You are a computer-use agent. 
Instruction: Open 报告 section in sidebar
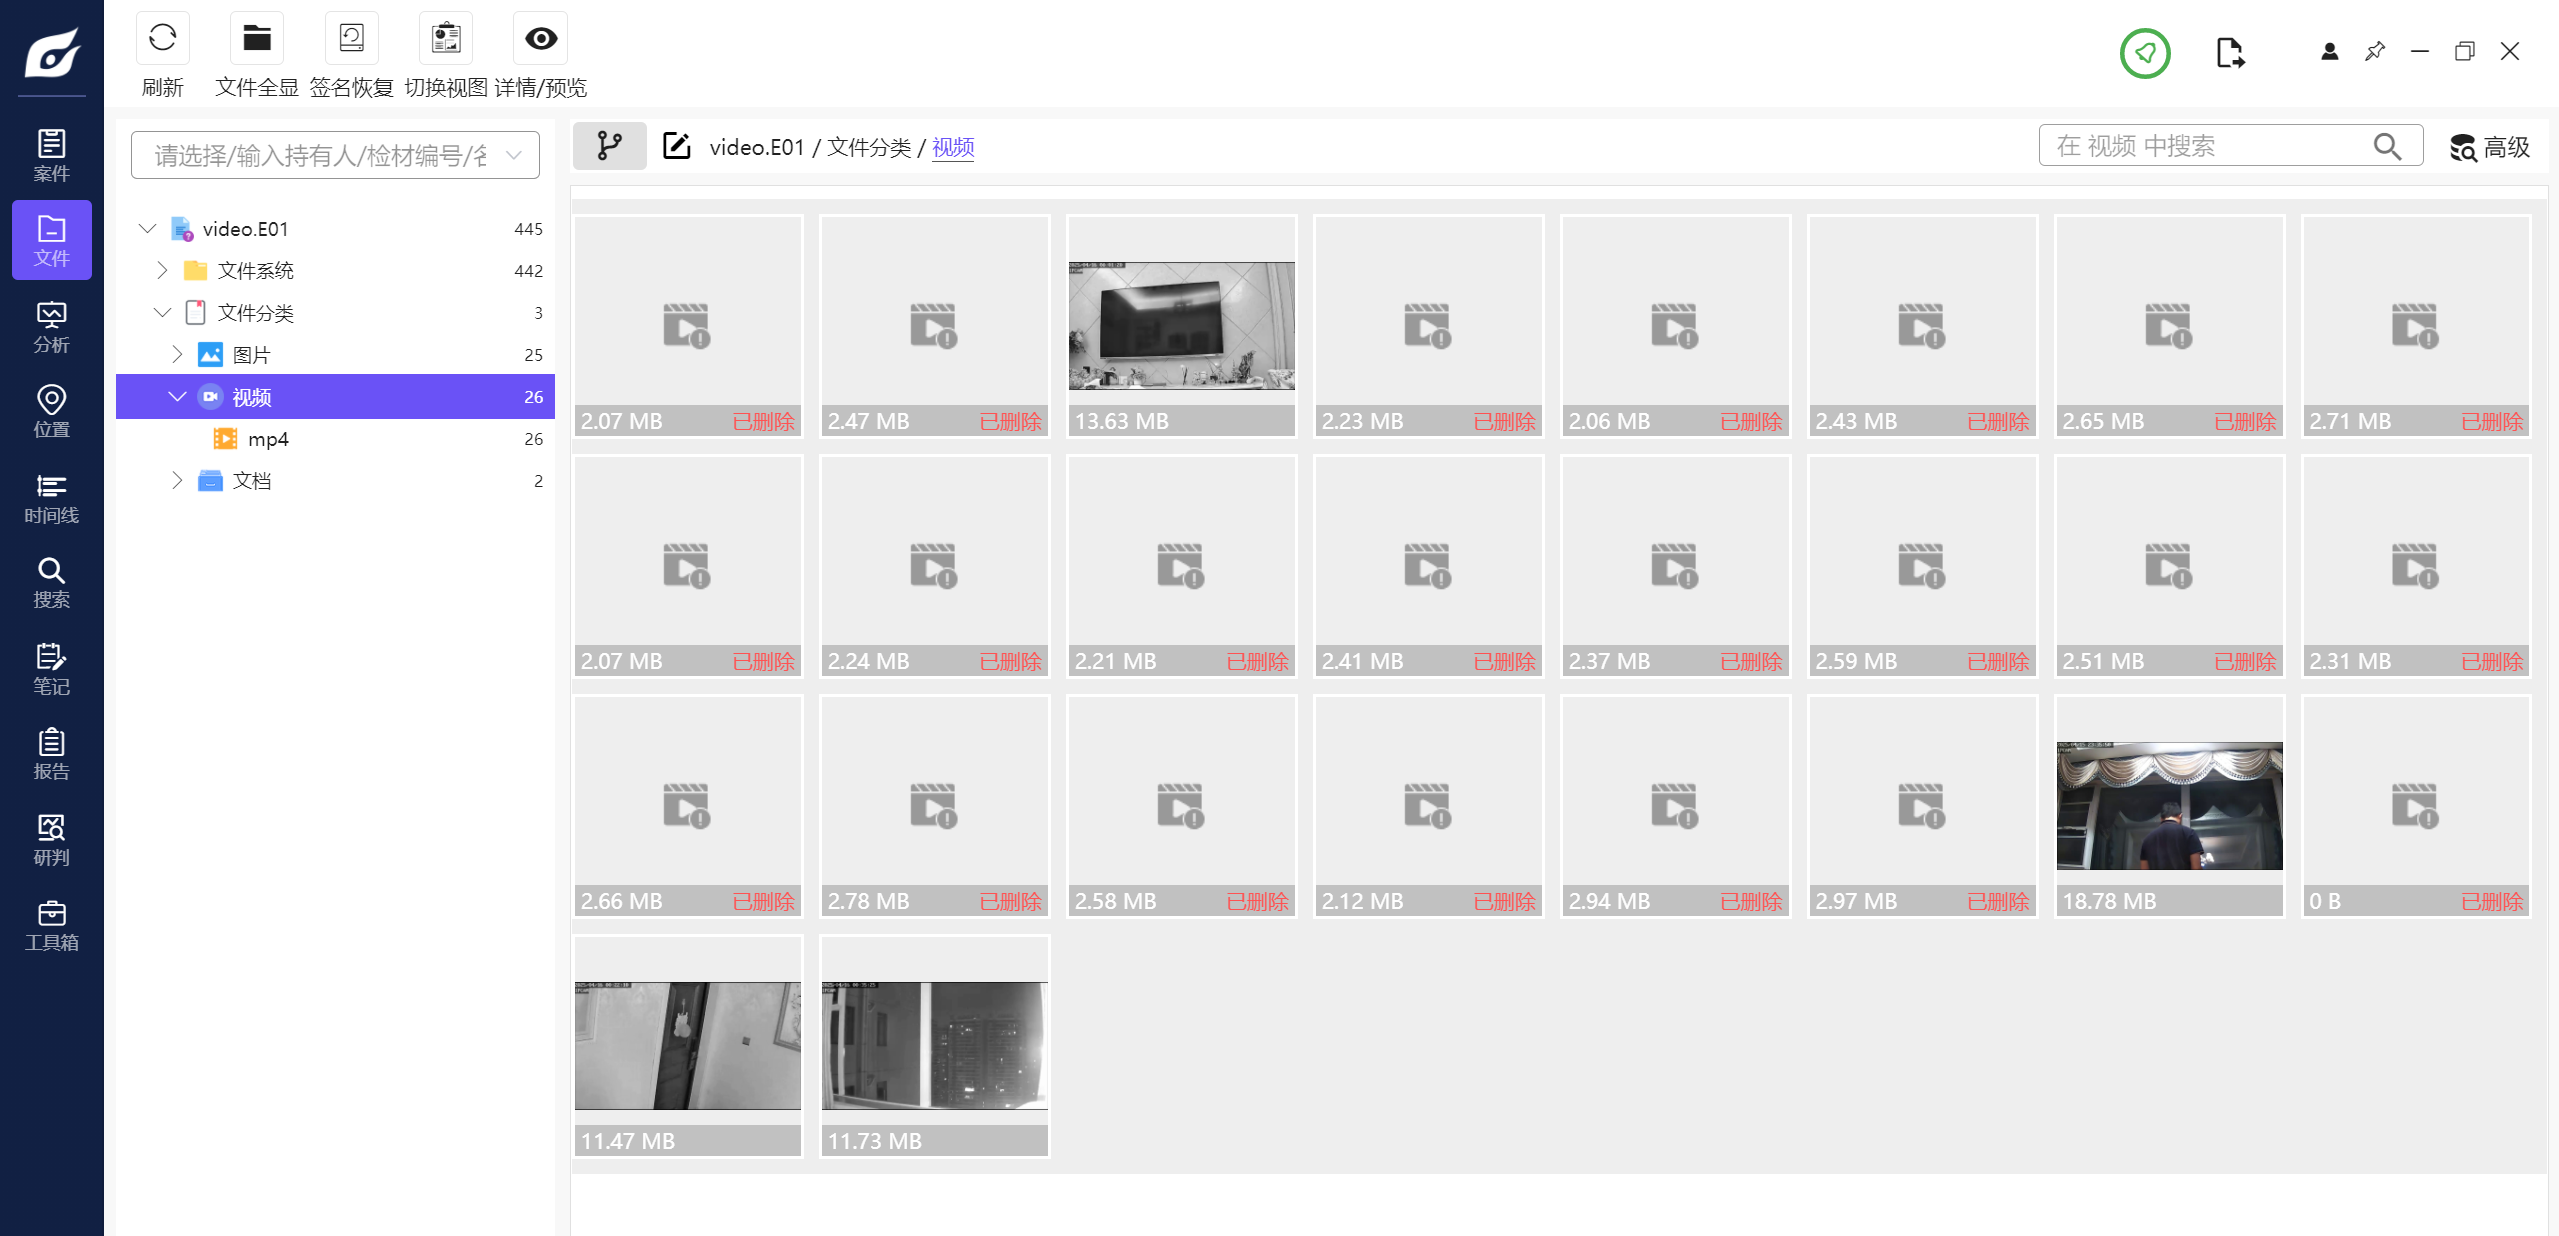[51, 754]
